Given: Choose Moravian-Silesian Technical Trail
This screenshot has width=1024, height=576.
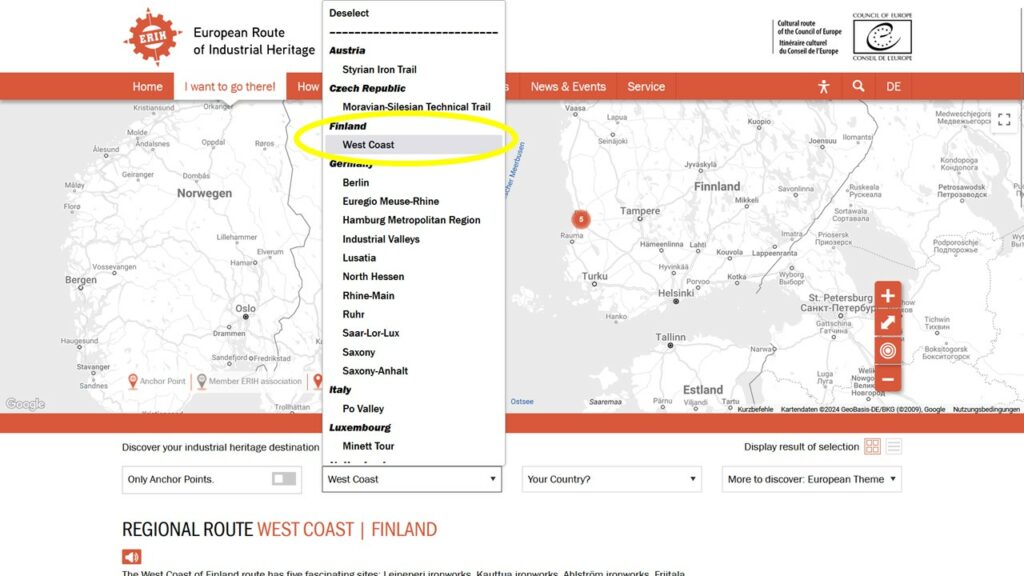Looking at the screenshot, I should click(x=416, y=107).
